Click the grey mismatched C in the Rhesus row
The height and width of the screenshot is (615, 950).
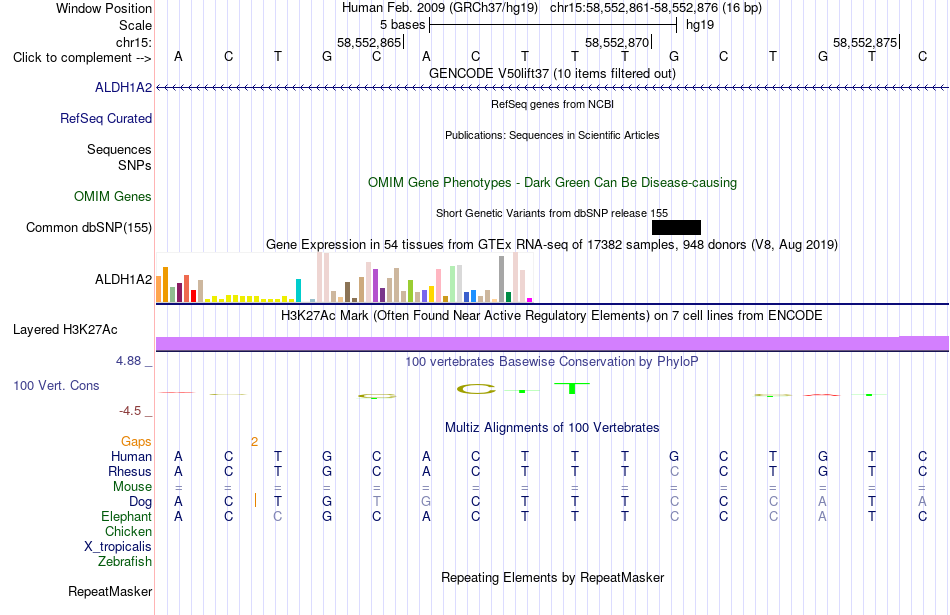(674, 471)
